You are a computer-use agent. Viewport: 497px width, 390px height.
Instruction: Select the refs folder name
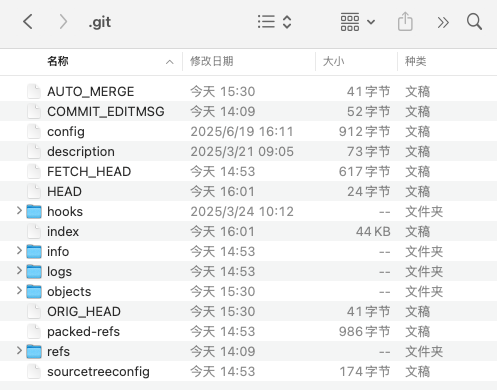[58, 352]
